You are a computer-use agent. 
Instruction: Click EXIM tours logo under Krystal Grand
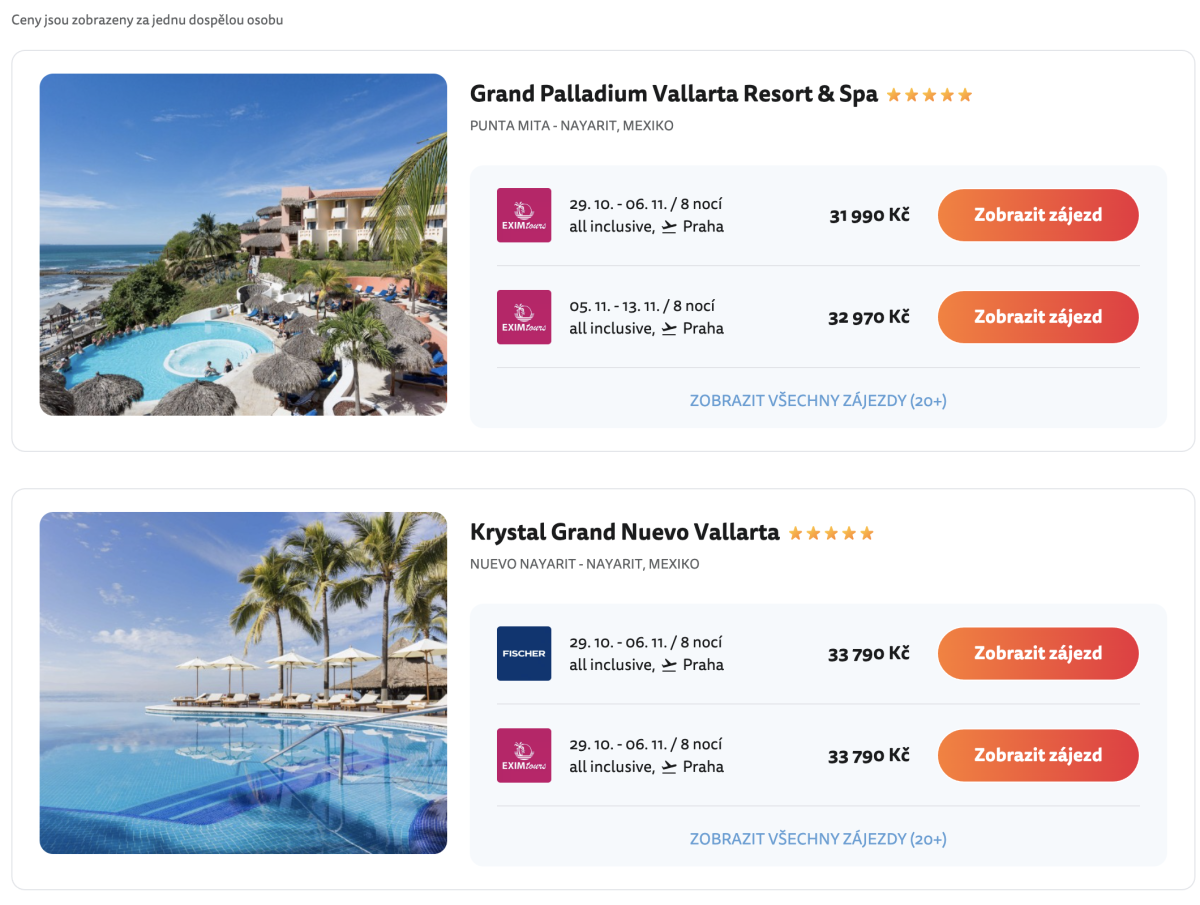tap(523, 755)
